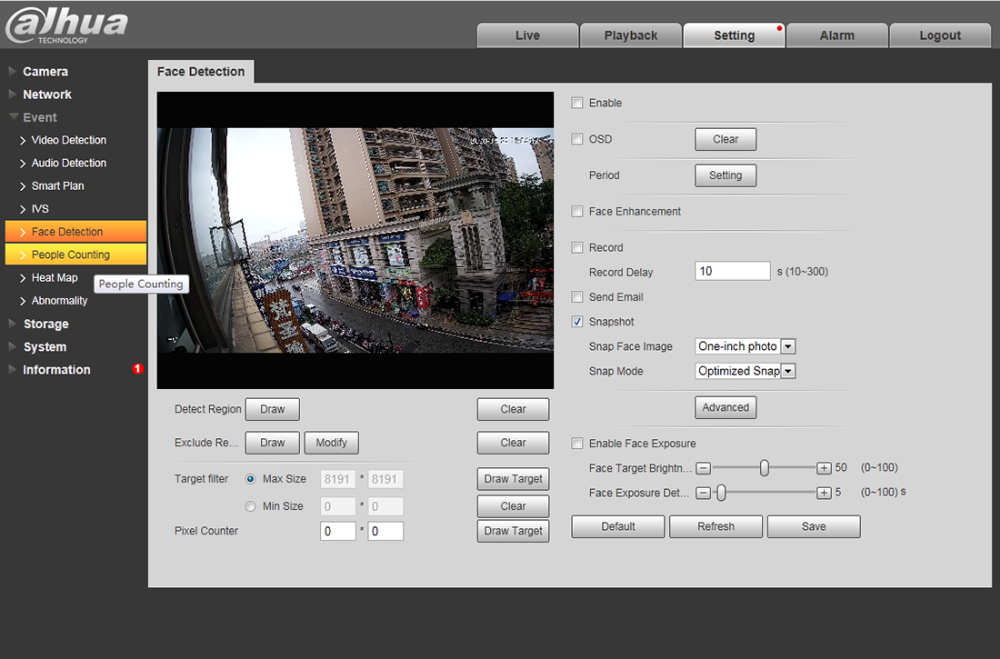Expand the Storage section in sidebar

(x=46, y=324)
